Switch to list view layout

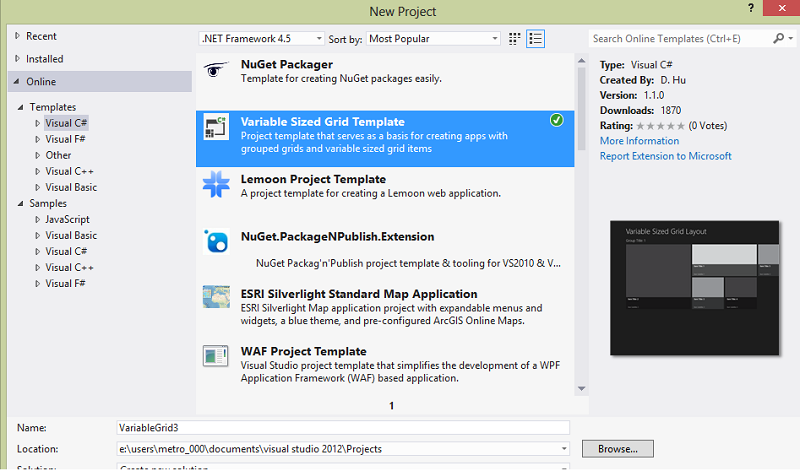(x=536, y=39)
